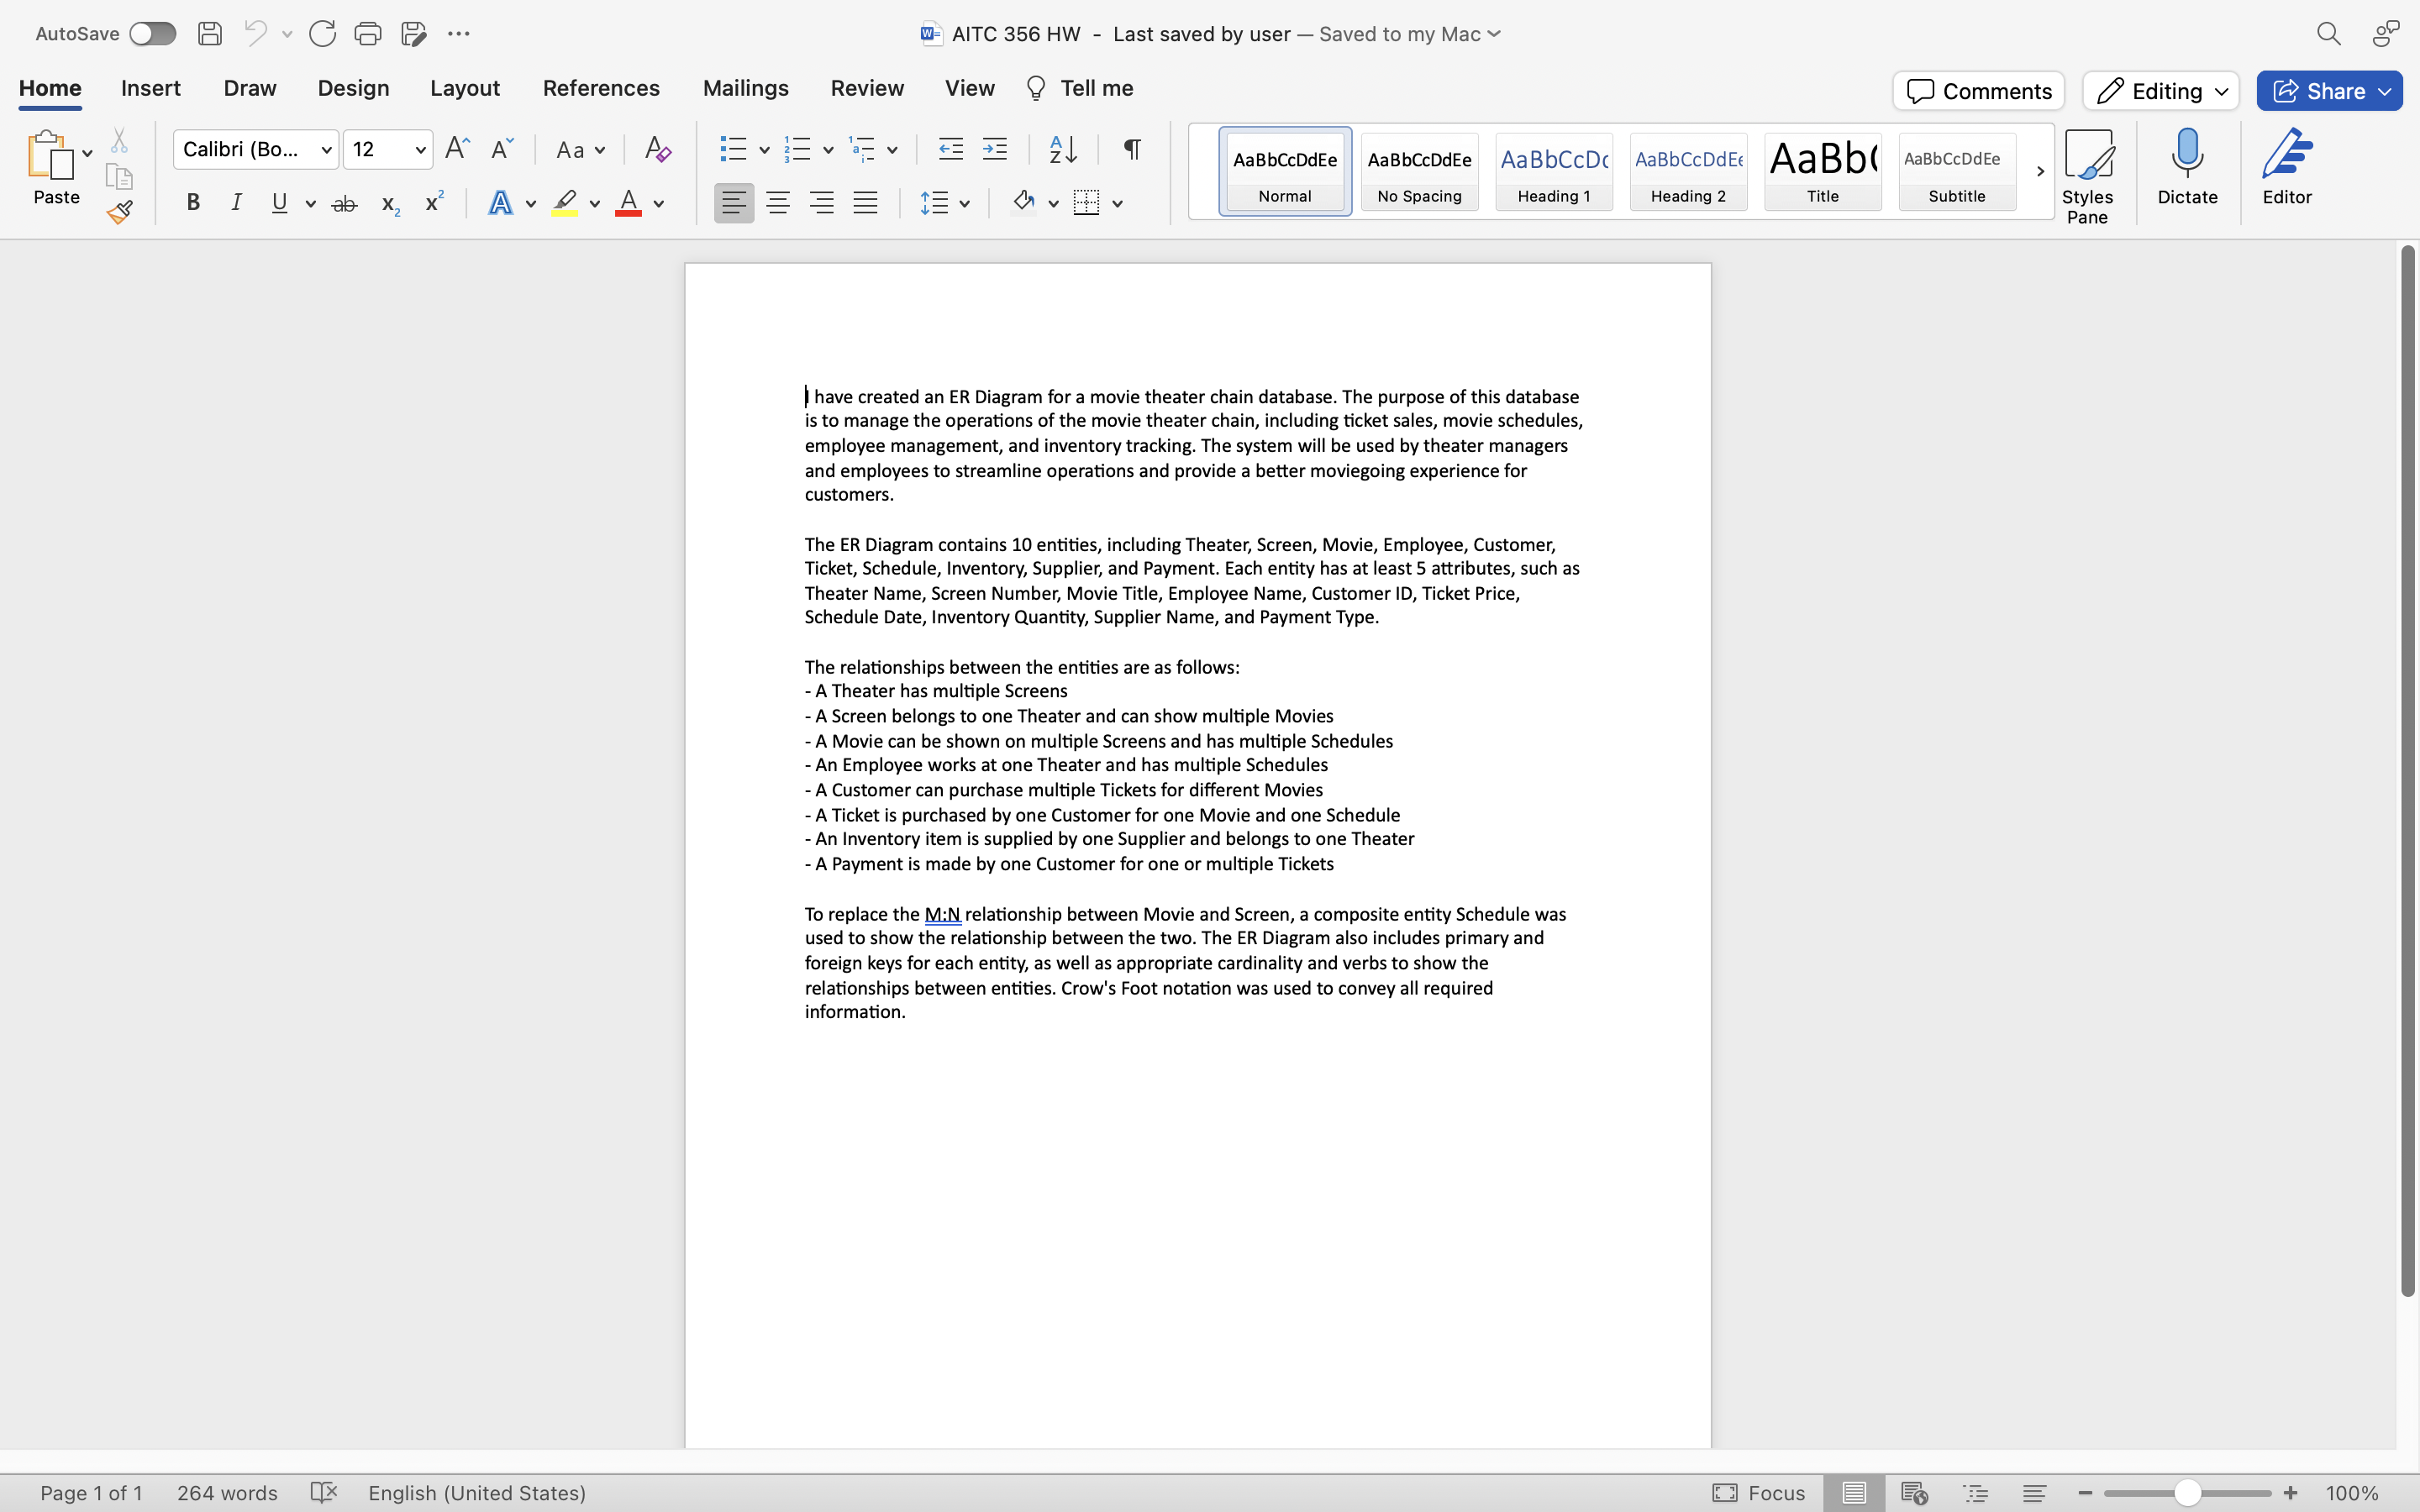
Task: Click the Comments button
Action: (1978, 91)
